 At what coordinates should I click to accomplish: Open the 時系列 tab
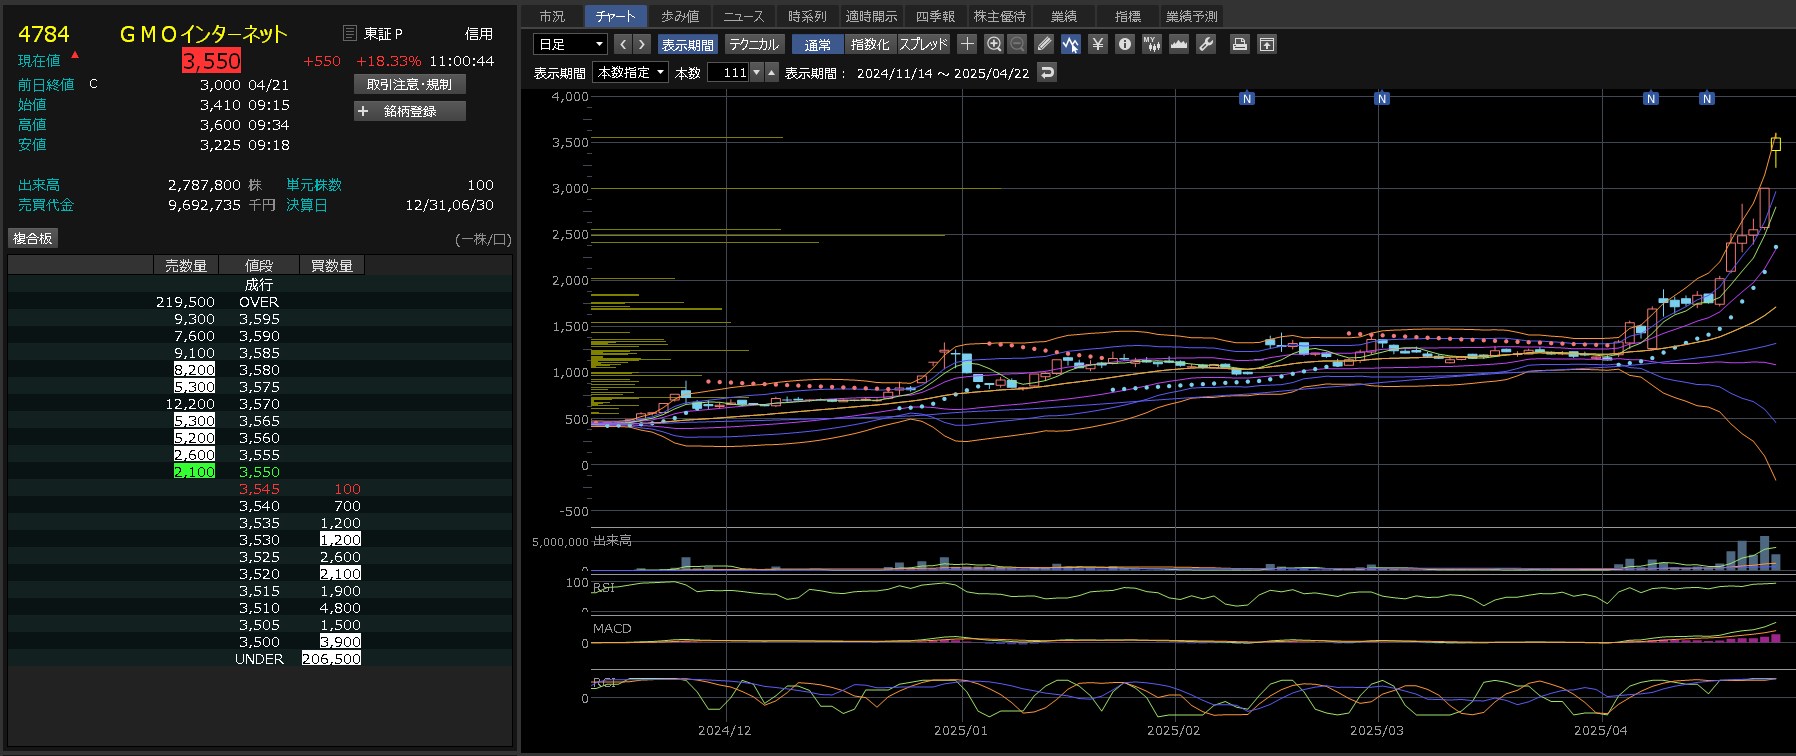click(x=808, y=16)
